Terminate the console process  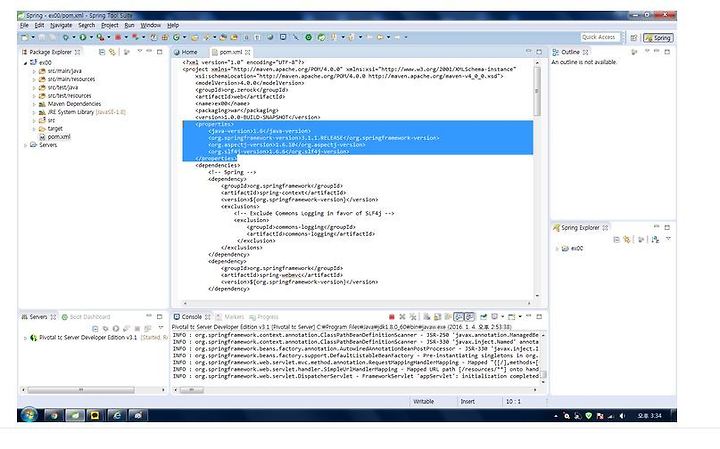click(392, 317)
